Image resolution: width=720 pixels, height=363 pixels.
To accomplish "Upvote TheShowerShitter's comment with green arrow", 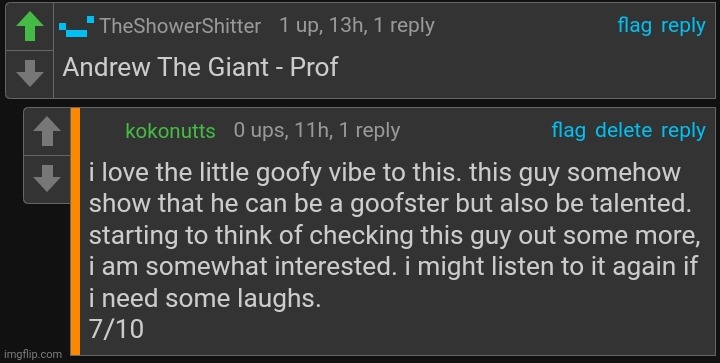I will pyautogui.click(x=30, y=27).
